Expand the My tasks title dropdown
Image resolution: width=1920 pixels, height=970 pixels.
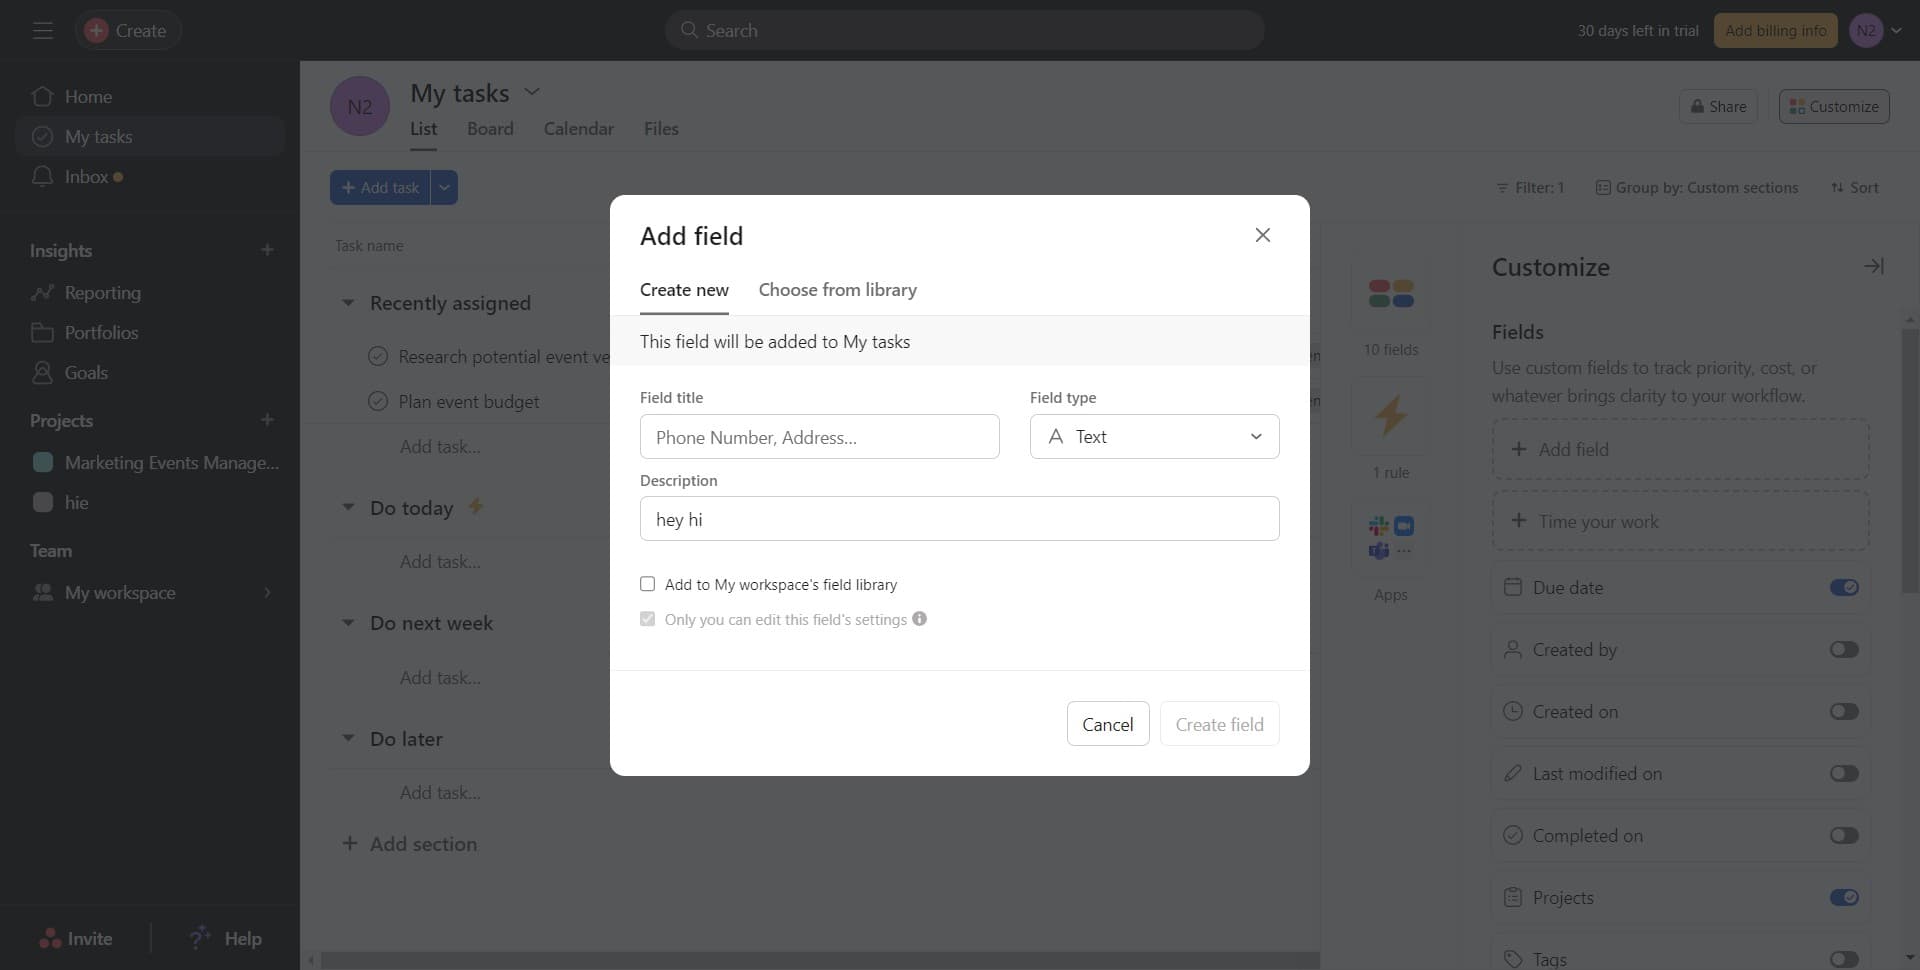click(532, 92)
